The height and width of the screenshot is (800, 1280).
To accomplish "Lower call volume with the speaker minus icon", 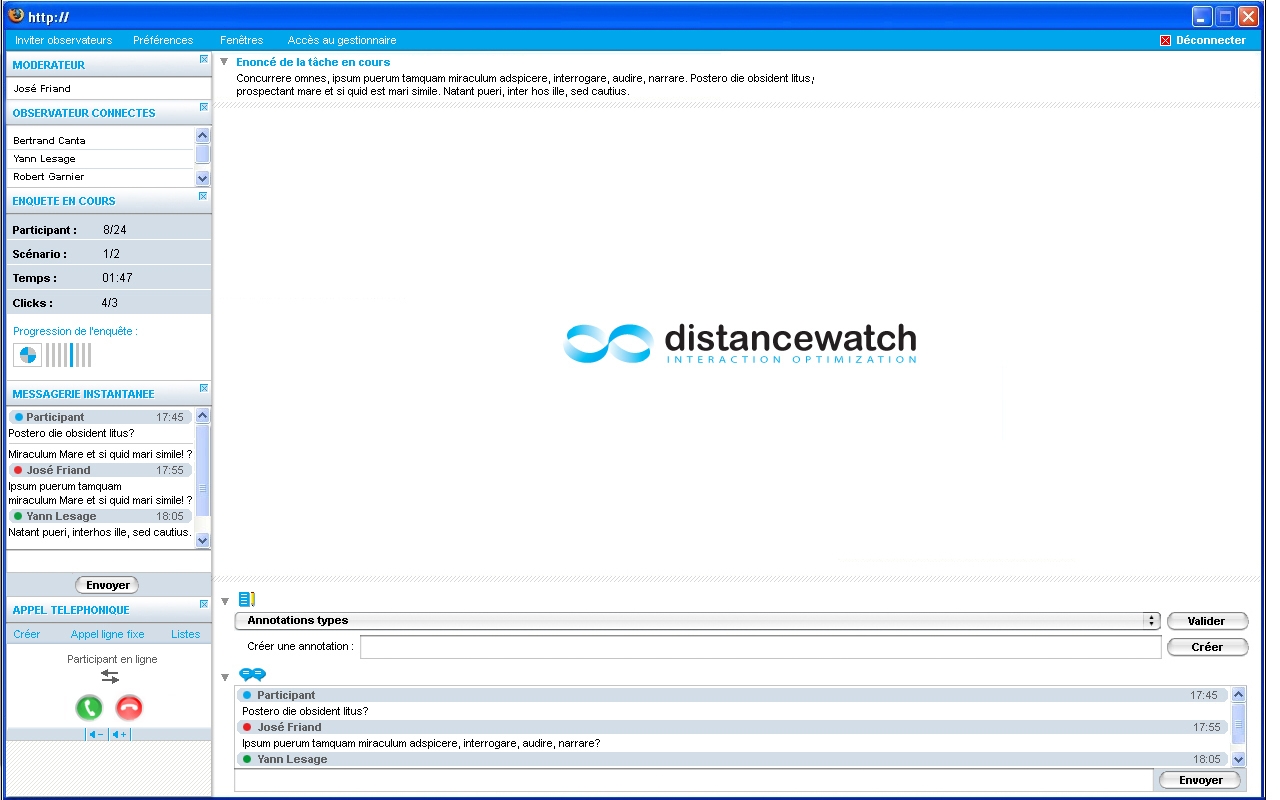I will tap(96, 735).
